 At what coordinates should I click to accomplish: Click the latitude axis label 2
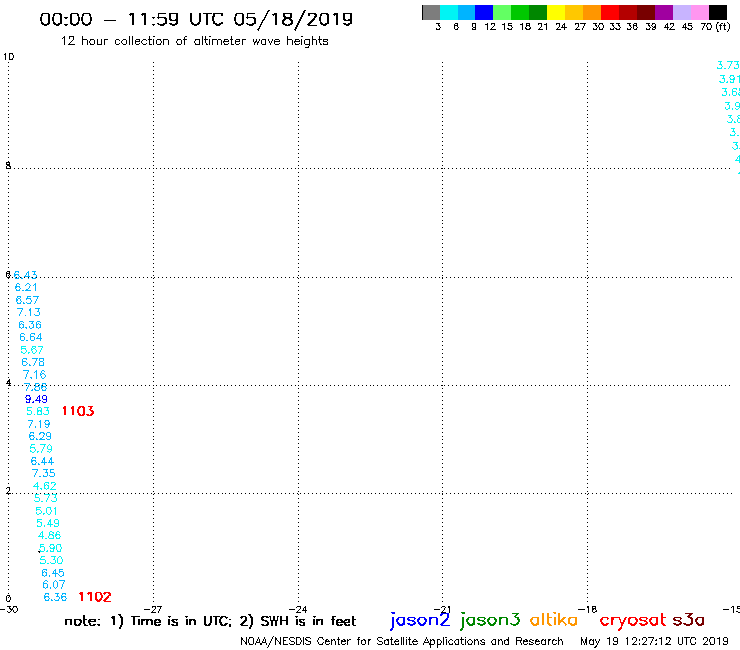8,491
